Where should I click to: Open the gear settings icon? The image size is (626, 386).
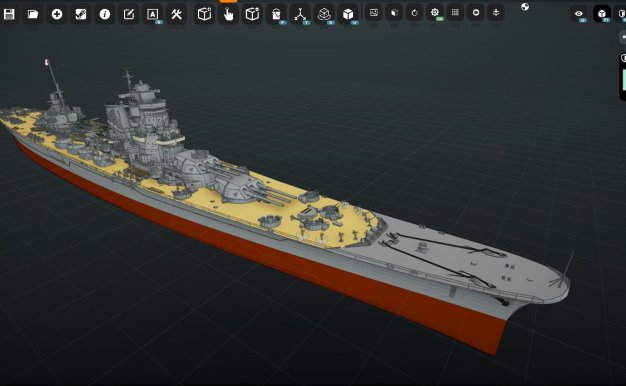tap(435, 13)
